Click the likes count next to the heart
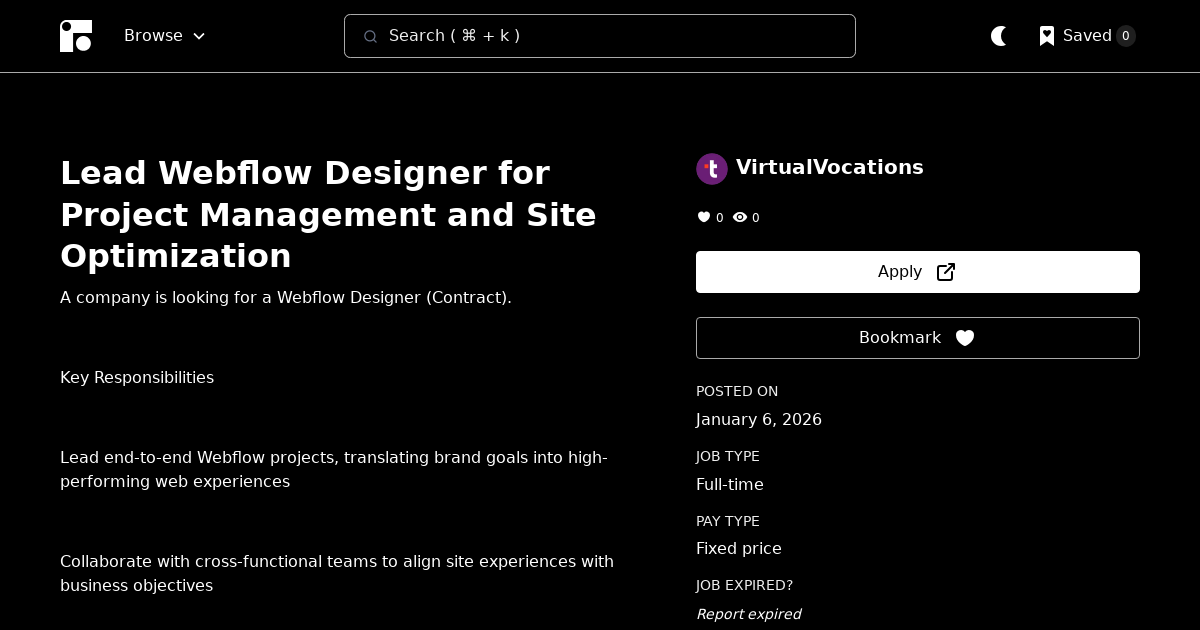The image size is (1200, 630). coord(720,217)
